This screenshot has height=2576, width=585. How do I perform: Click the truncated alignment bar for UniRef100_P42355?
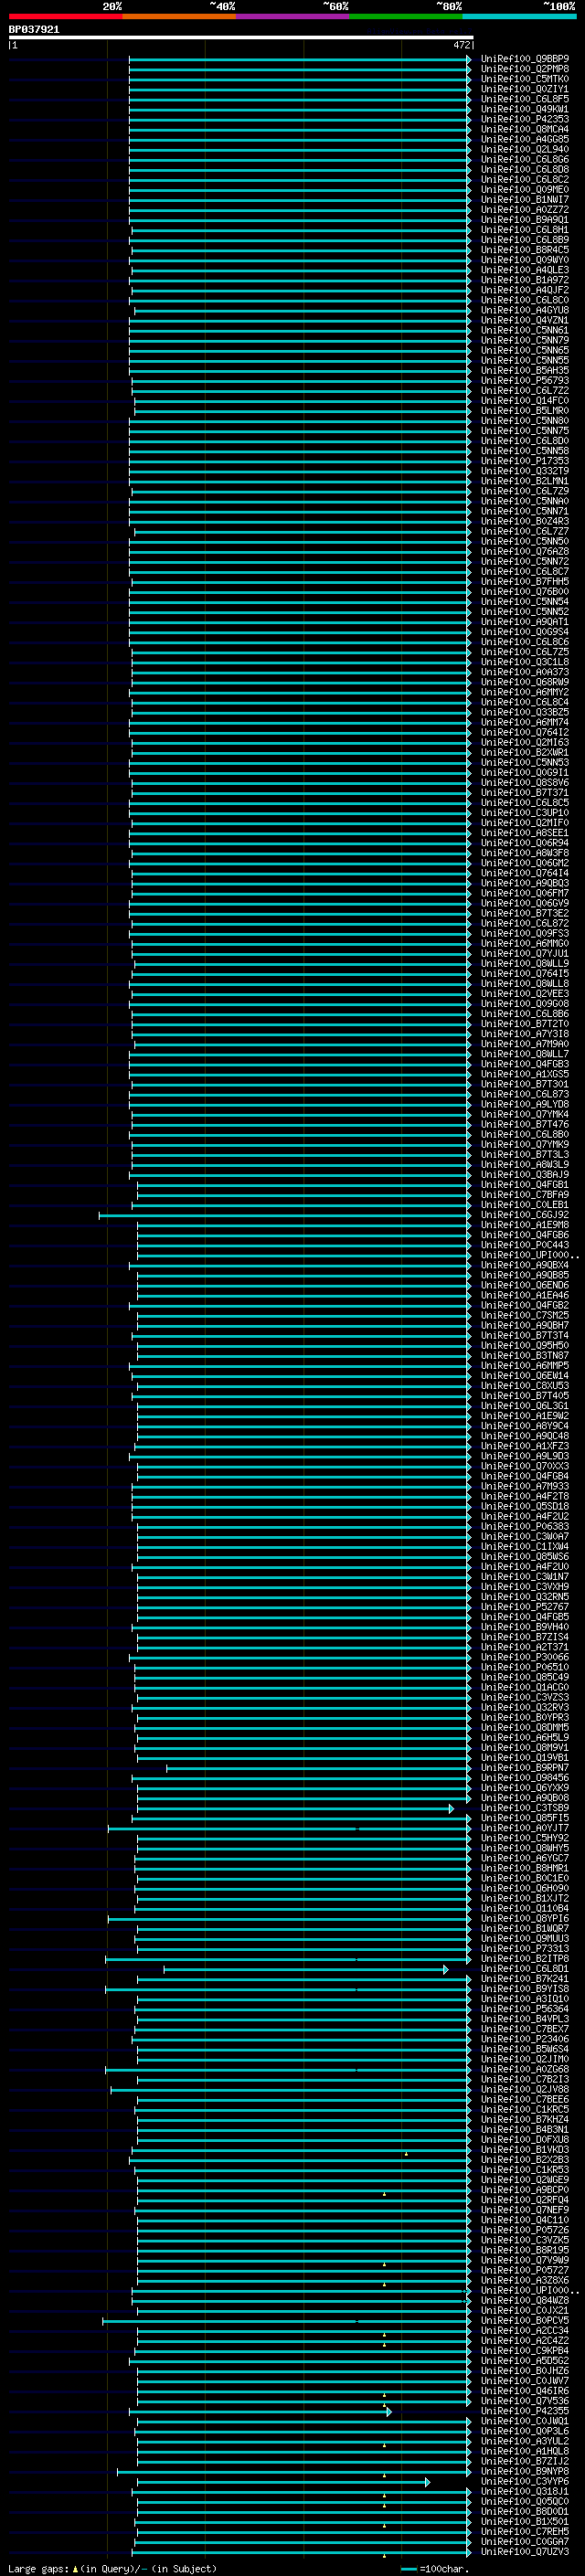pos(260,2412)
